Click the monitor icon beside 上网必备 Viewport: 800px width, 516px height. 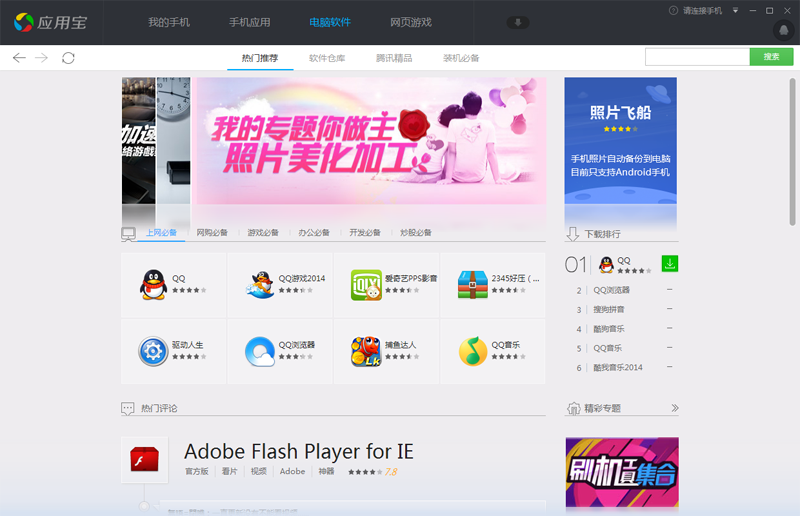coord(128,234)
